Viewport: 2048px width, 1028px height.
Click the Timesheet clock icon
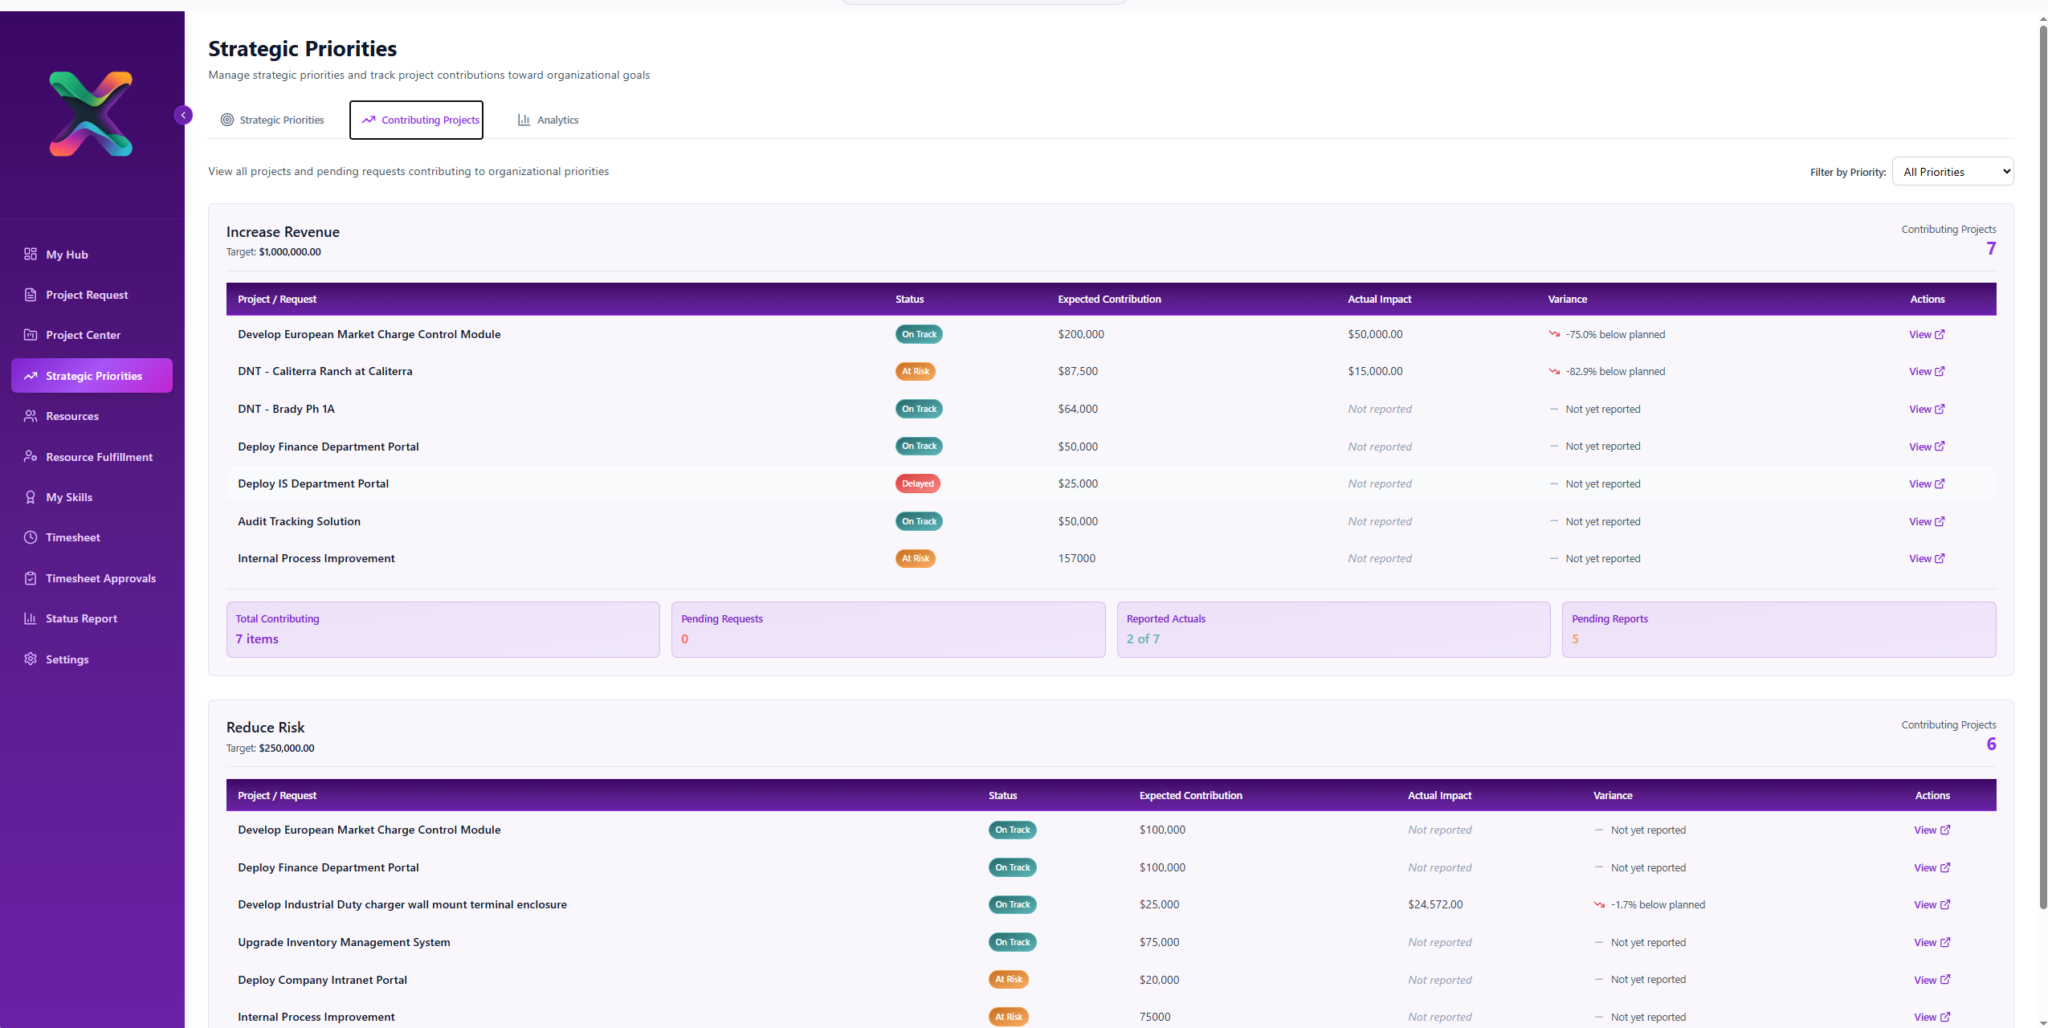(30, 537)
